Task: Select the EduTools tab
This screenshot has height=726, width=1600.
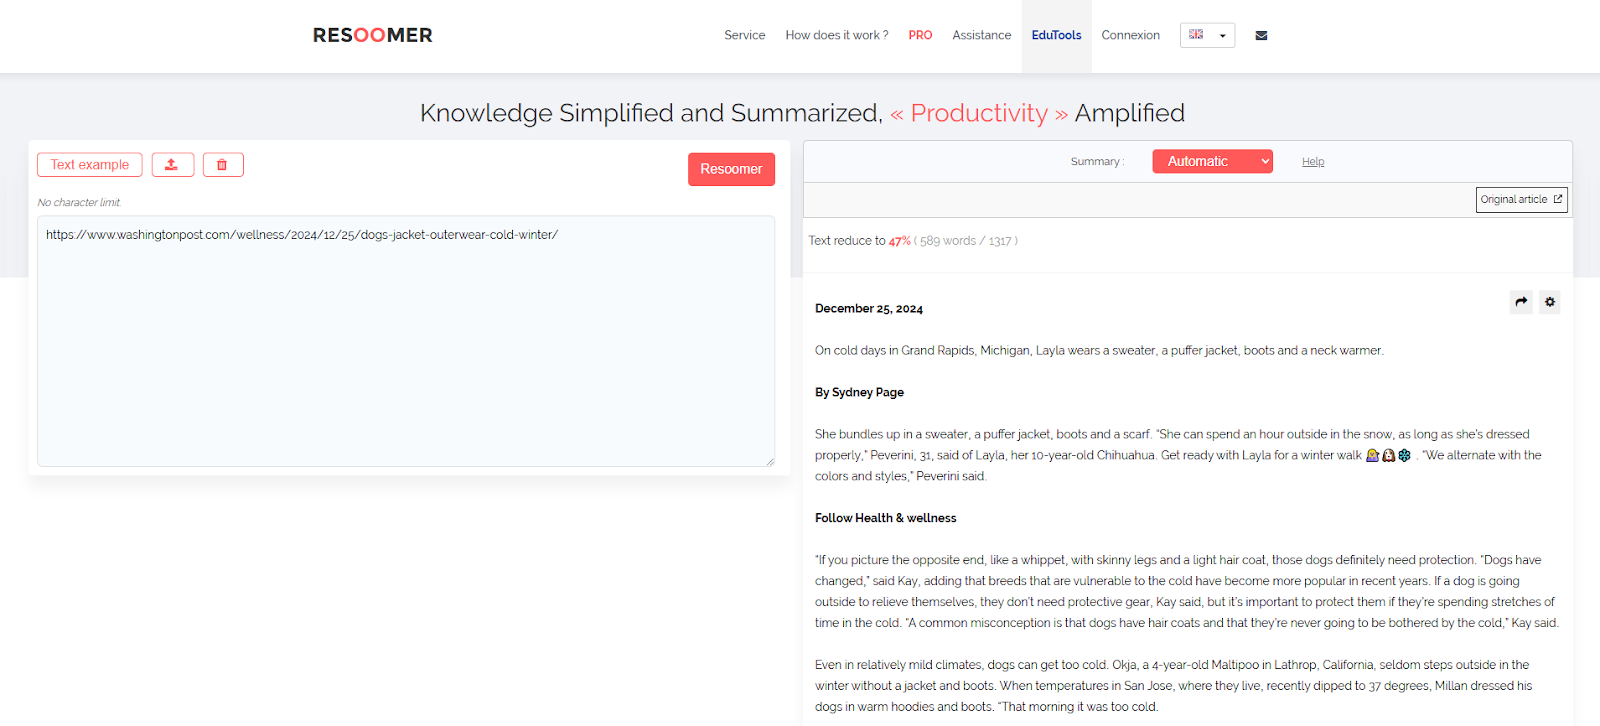Action: (1056, 35)
